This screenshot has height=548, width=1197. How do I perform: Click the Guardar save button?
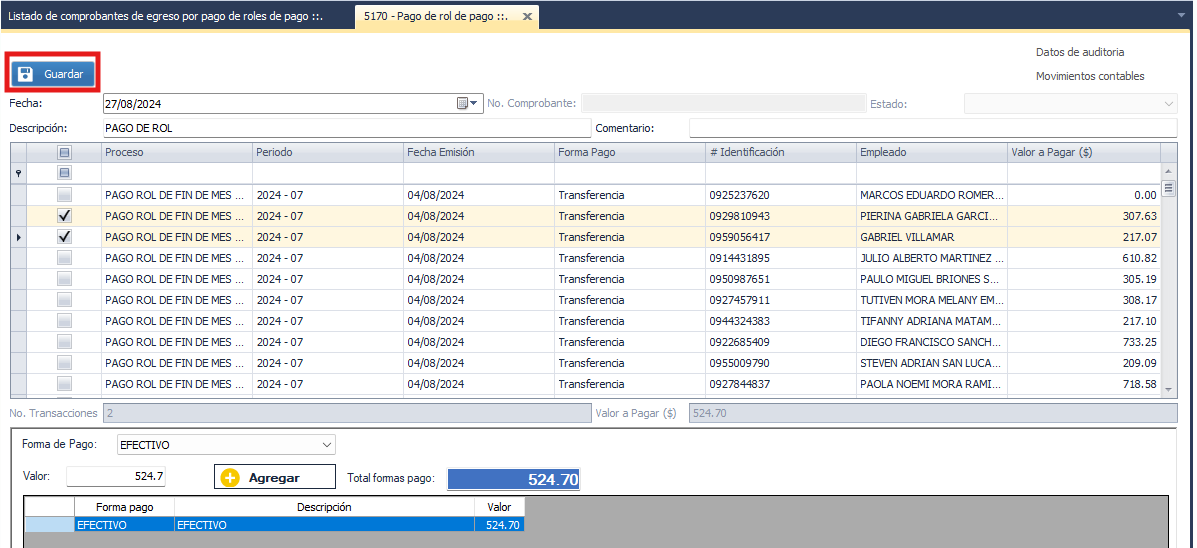tap(54, 74)
